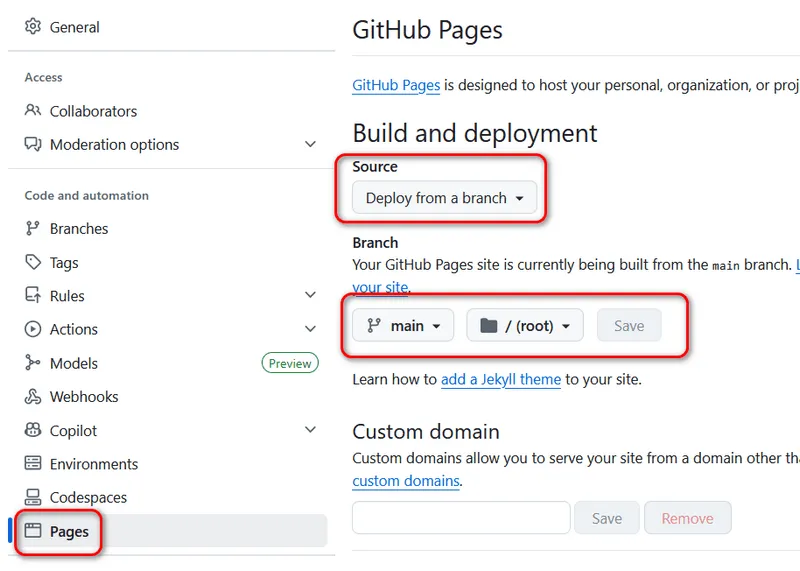The height and width of the screenshot is (571, 800).
Task: Click the Remove custom domain button
Action: point(687,518)
